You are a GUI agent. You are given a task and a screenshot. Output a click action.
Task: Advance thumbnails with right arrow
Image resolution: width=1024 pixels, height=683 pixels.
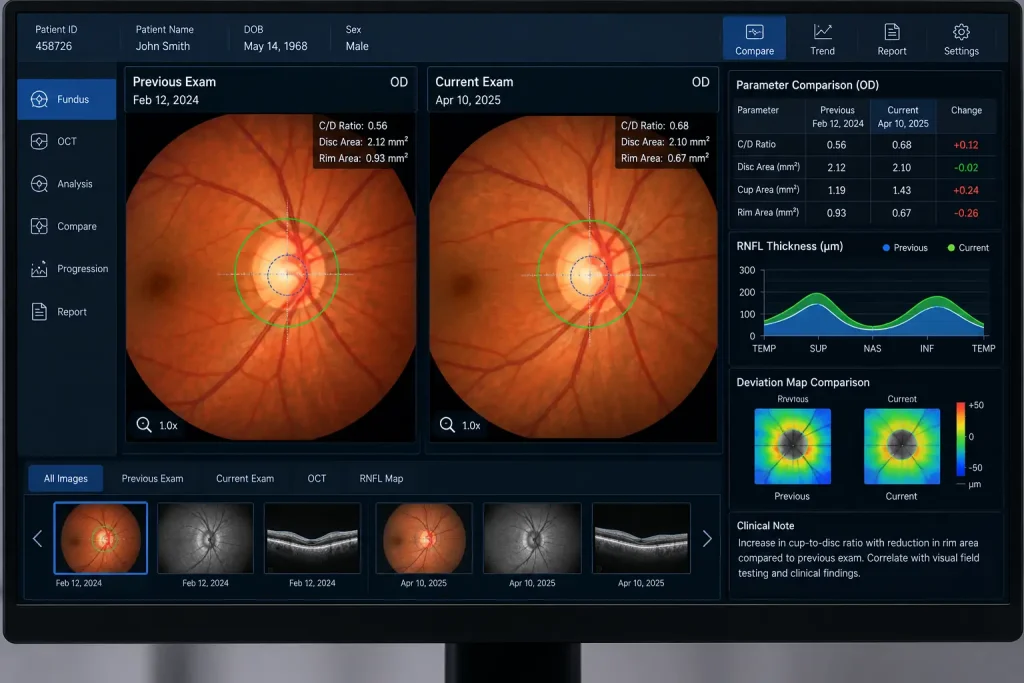tap(707, 539)
